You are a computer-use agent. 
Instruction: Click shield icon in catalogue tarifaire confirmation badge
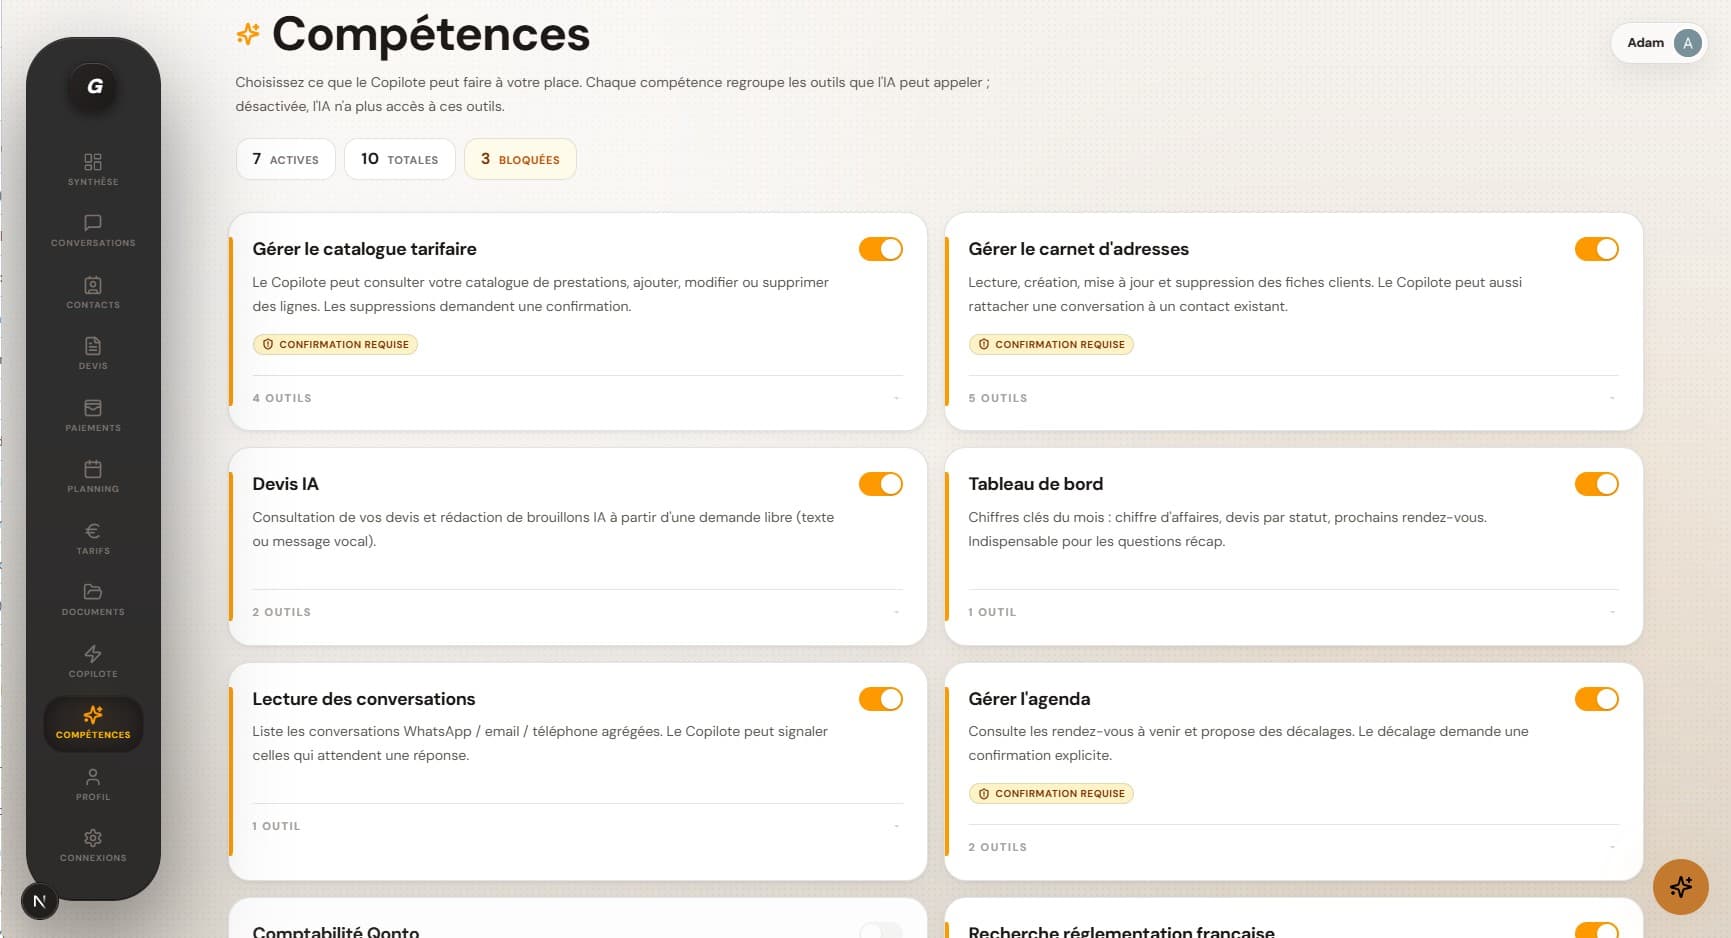coord(268,344)
